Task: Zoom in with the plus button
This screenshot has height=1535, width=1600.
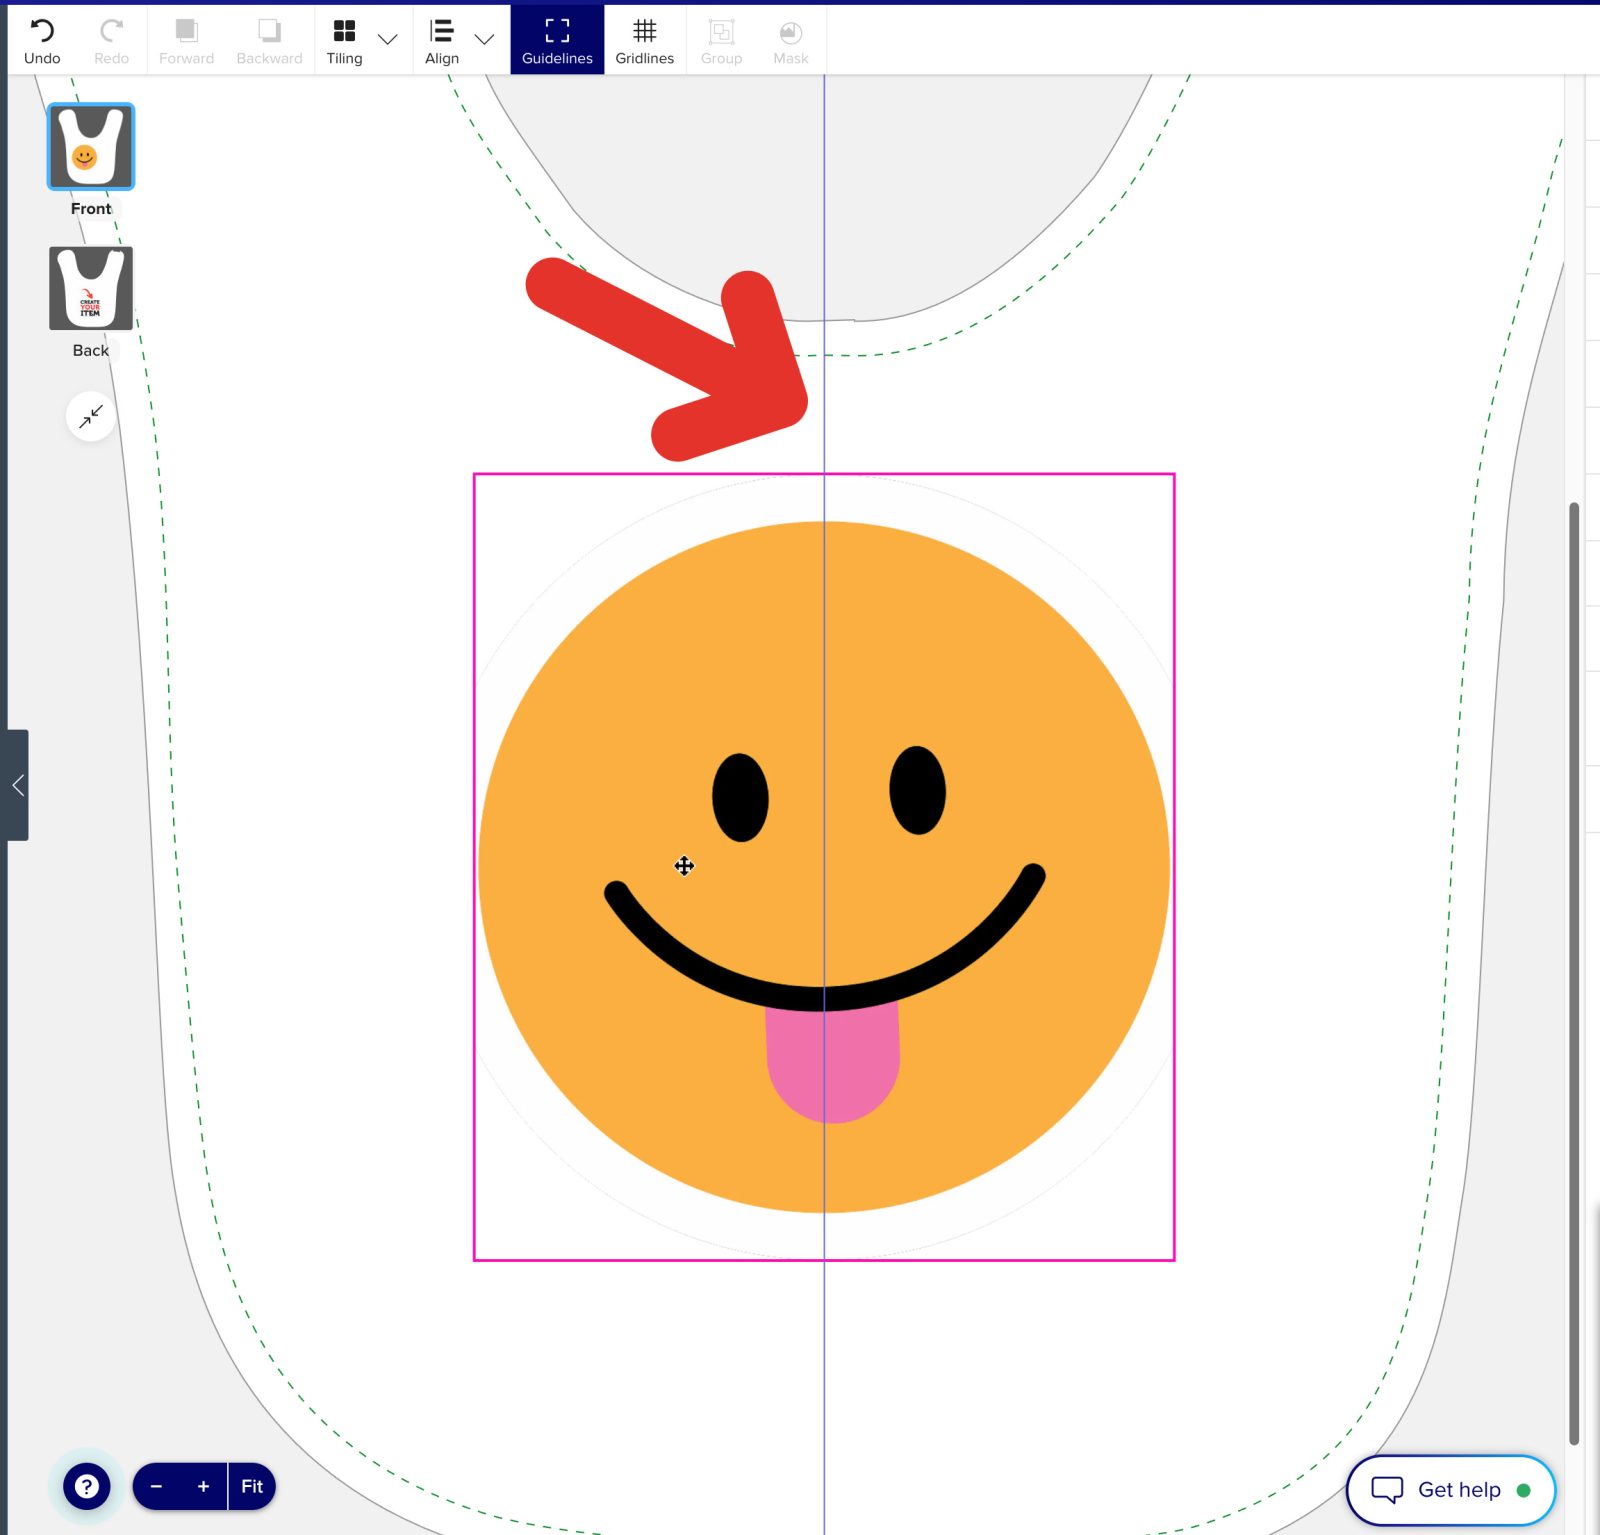Action: pos(203,1486)
